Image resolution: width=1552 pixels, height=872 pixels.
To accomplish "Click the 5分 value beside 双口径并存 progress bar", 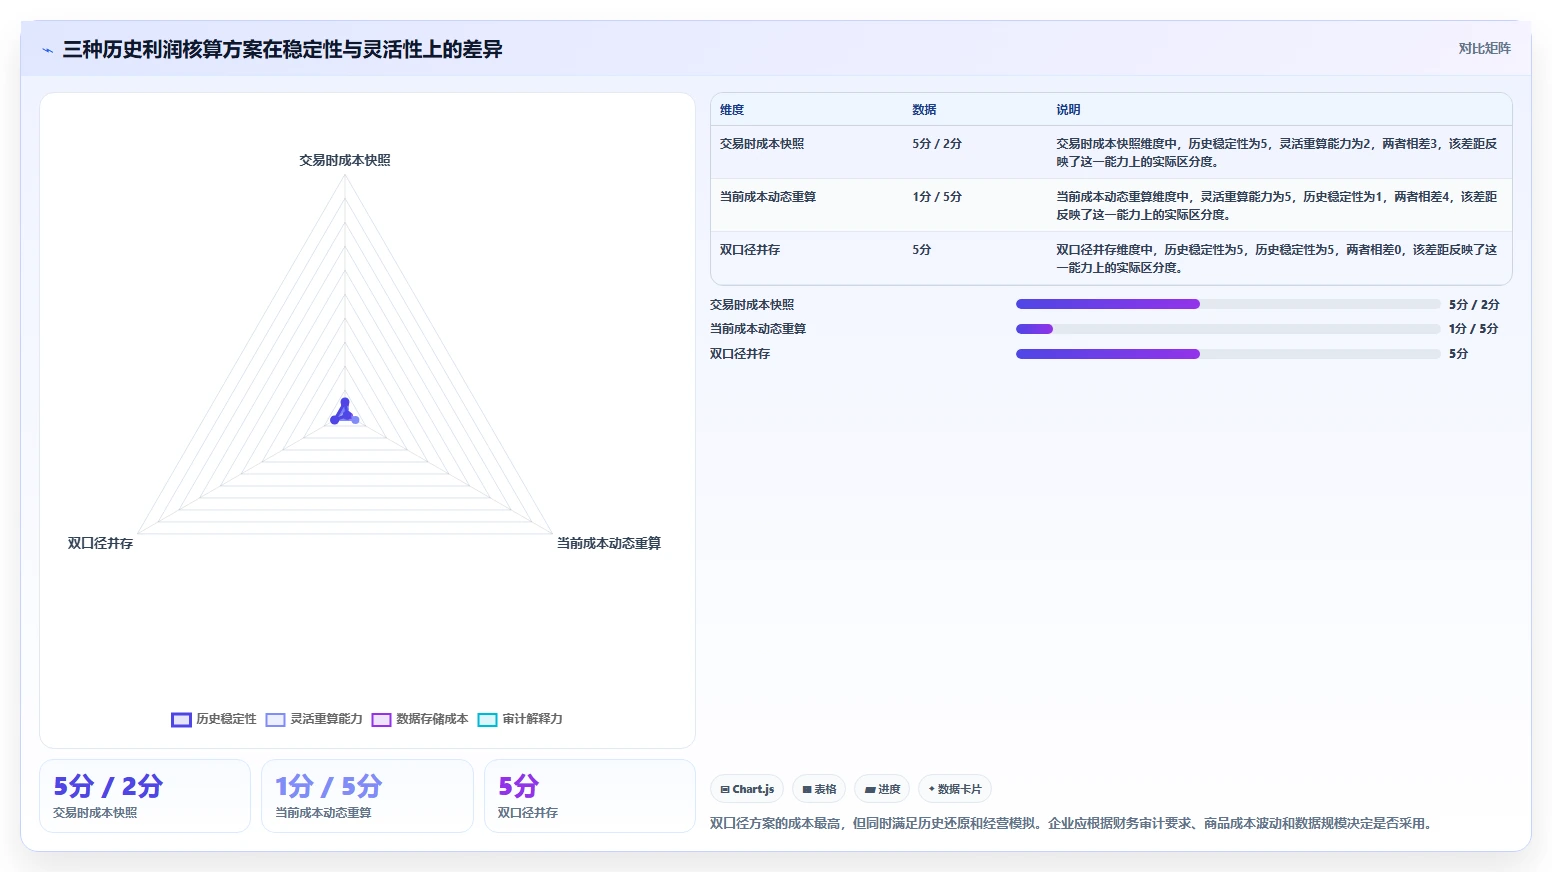I will coord(1459,354).
